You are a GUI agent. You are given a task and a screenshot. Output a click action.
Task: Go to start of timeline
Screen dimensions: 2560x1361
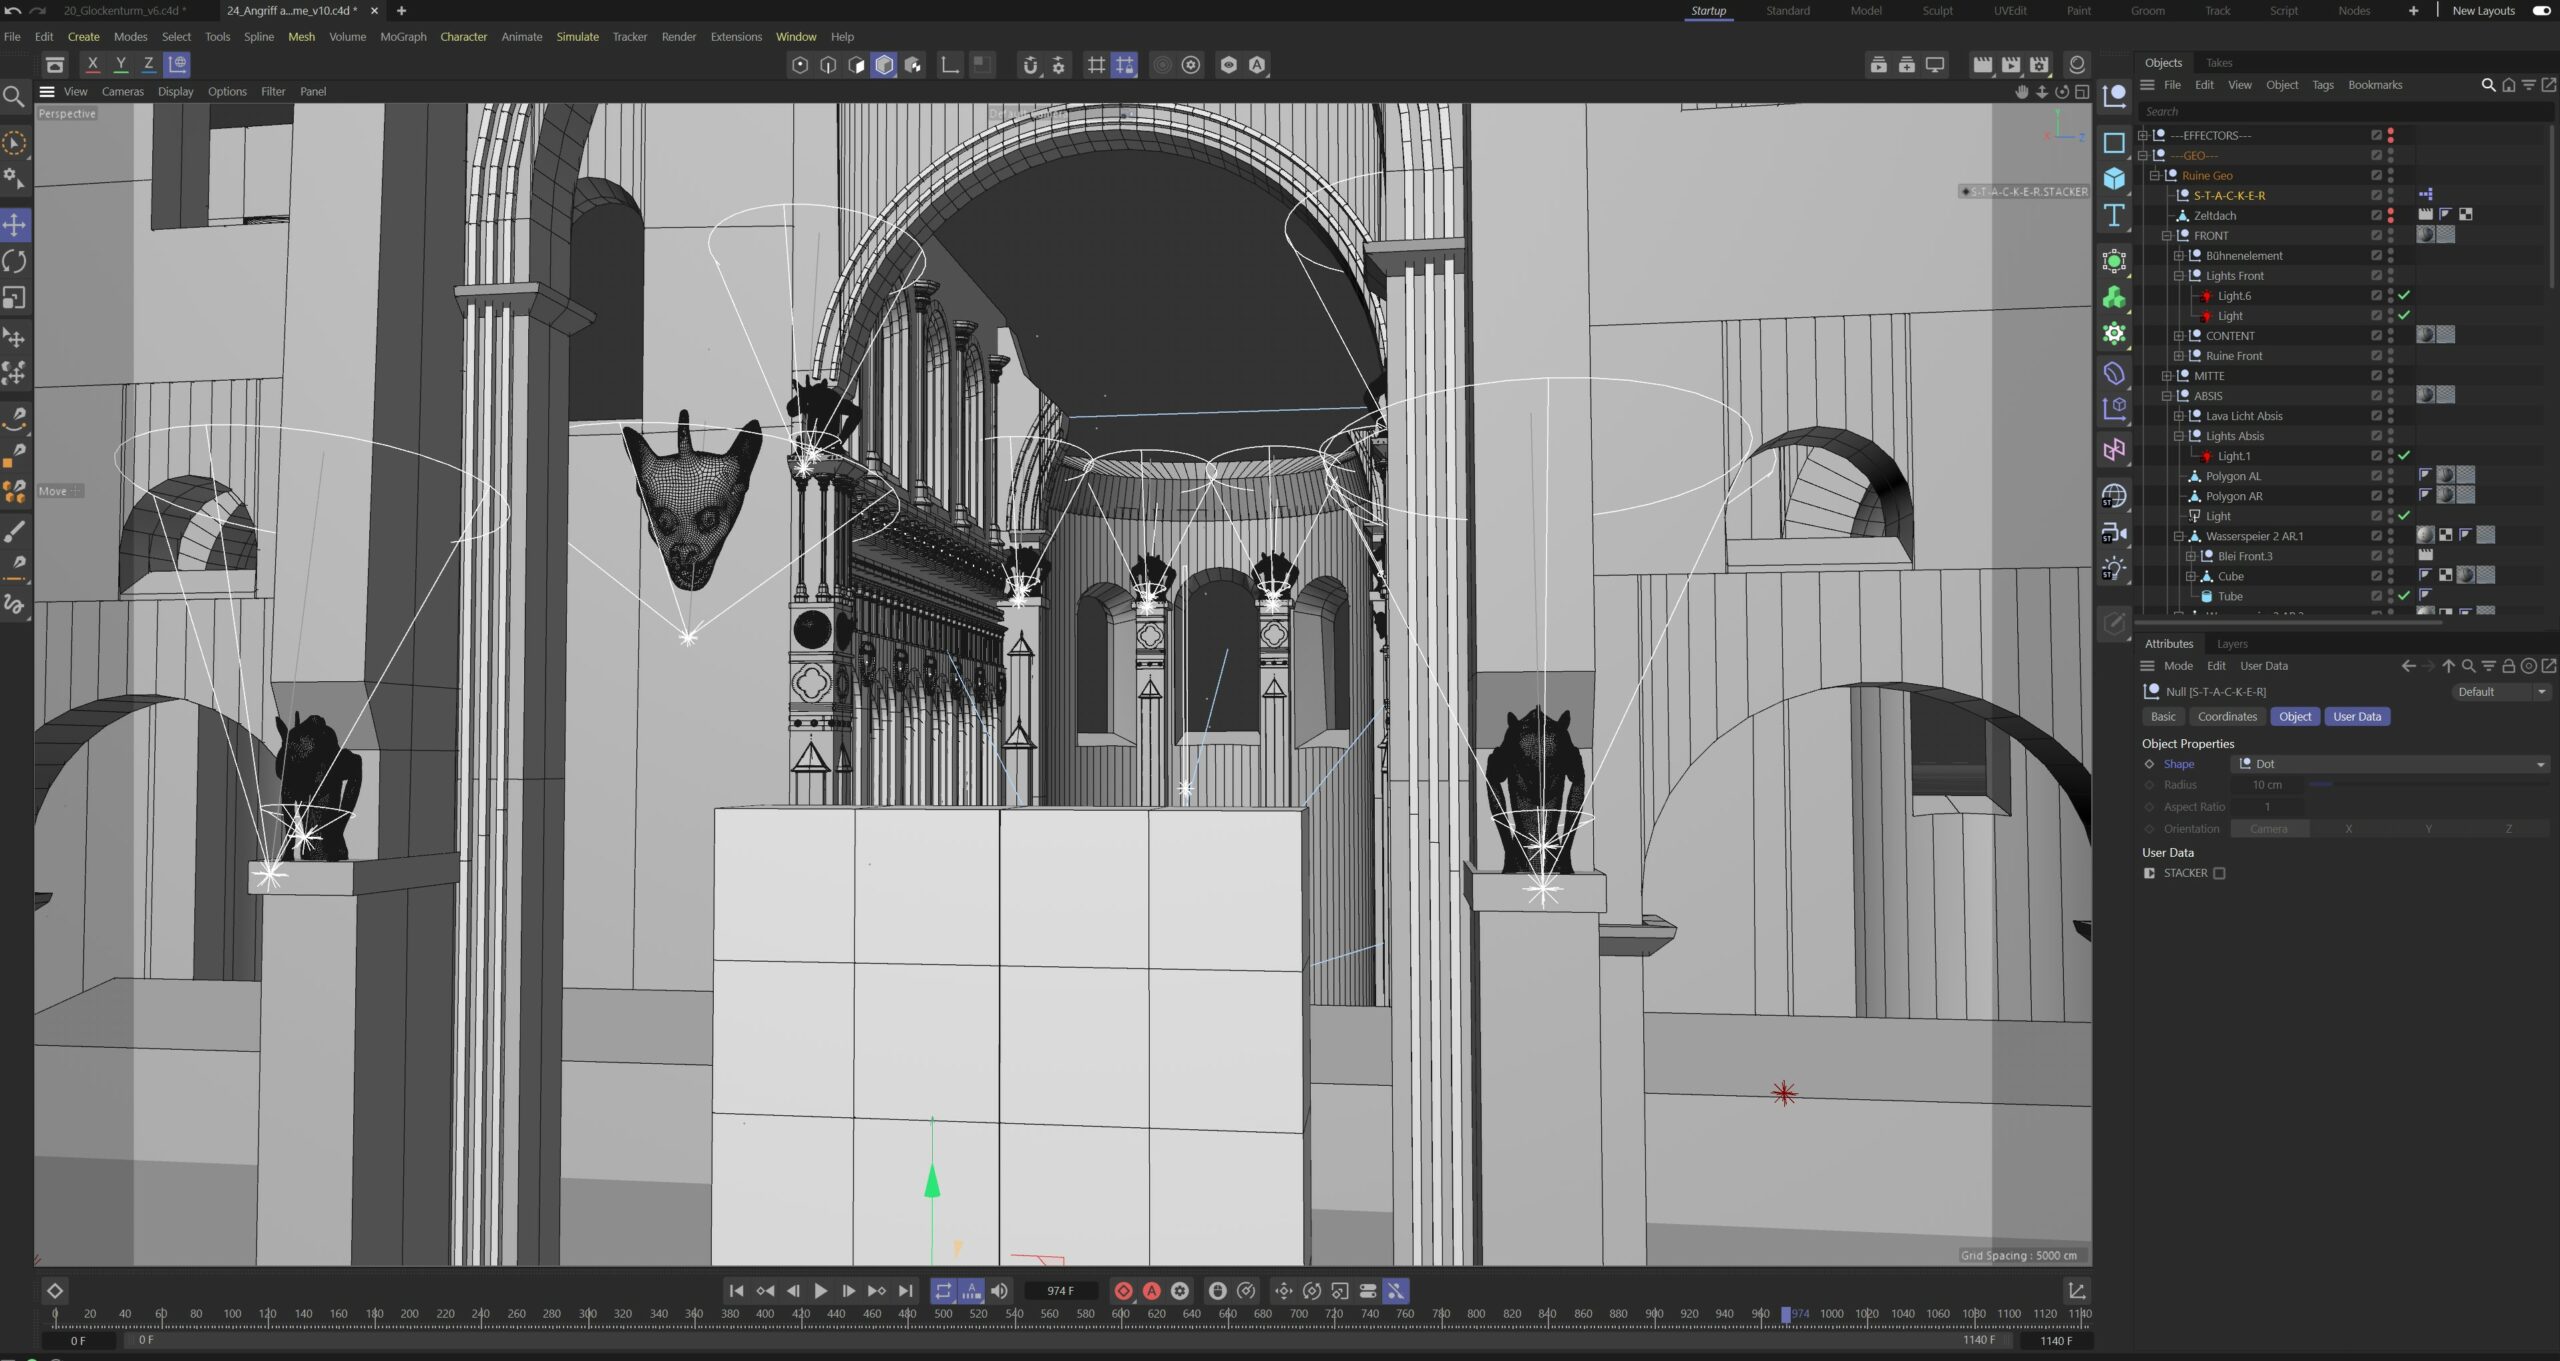(x=736, y=1291)
